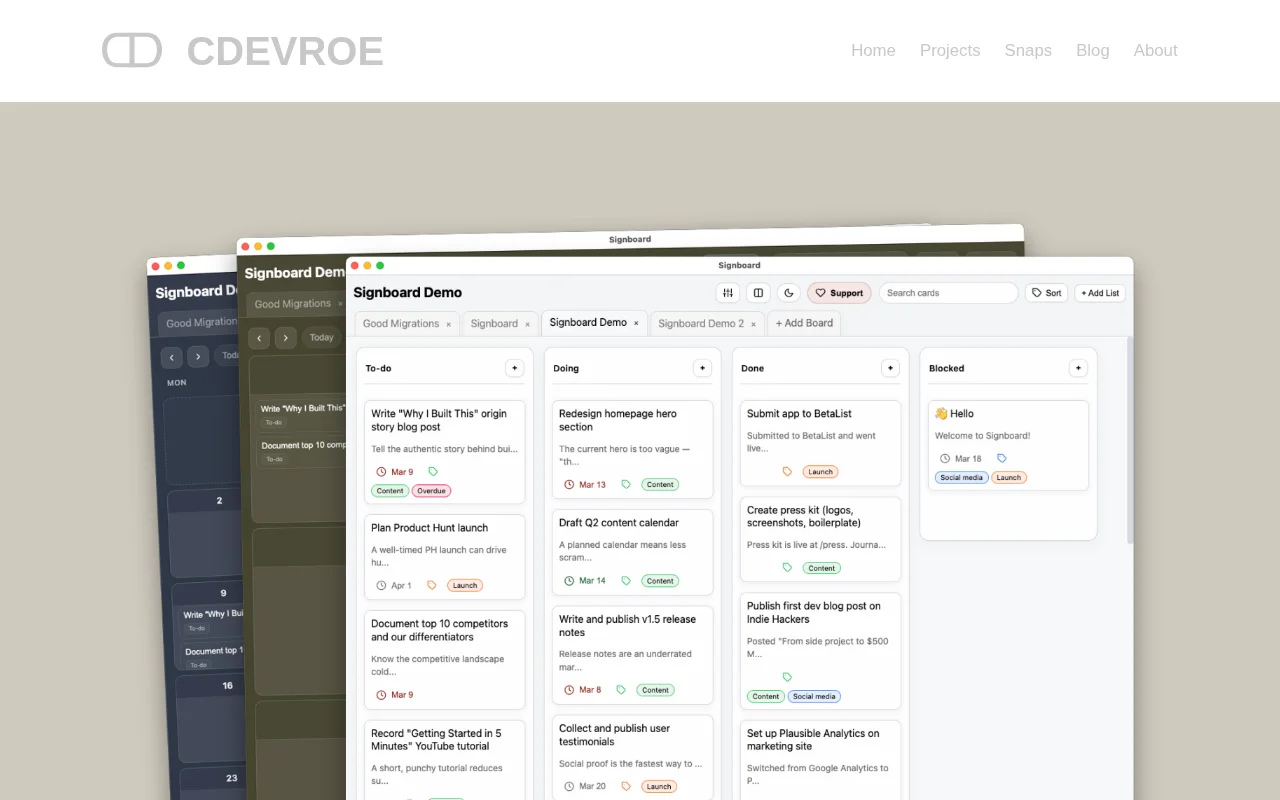Click clock icon on 'Why I Built This' card

[x=381, y=472]
